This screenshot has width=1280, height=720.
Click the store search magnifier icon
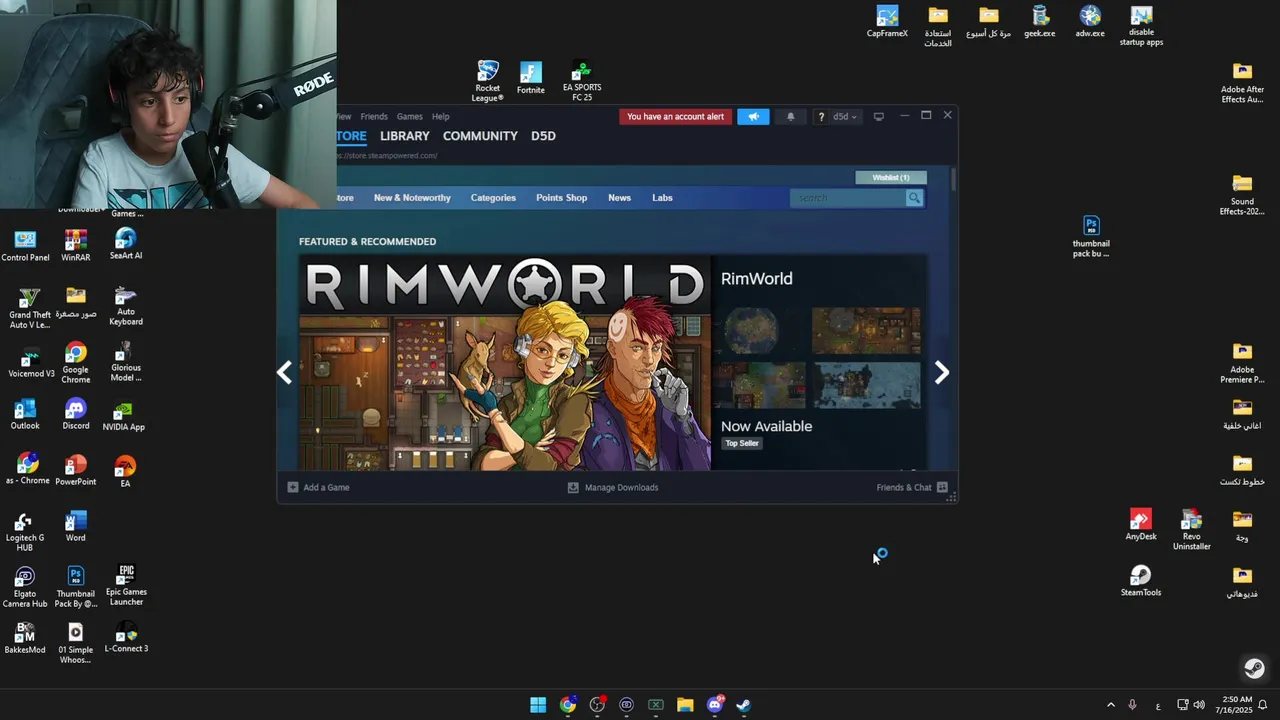click(x=914, y=198)
